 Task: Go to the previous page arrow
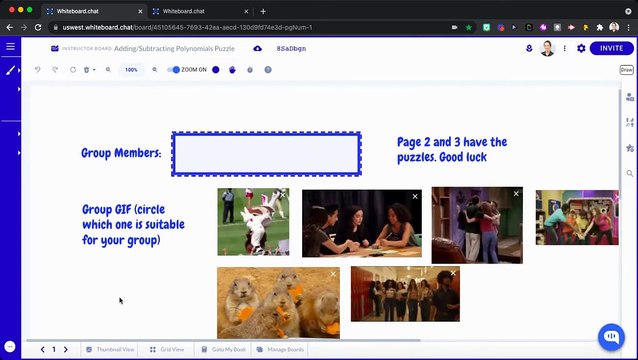(42, 349)
